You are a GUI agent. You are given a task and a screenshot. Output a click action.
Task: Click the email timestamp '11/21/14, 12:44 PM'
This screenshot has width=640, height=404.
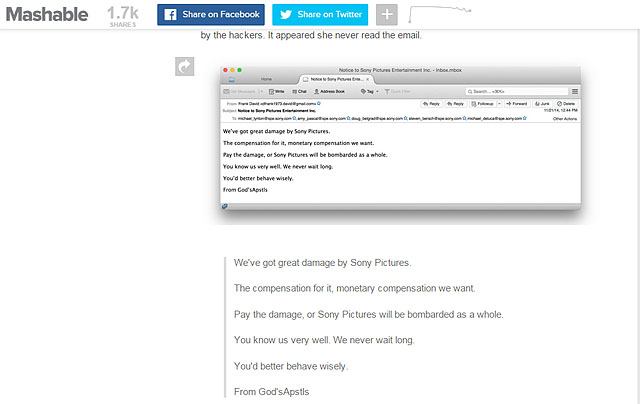[560, 110]
